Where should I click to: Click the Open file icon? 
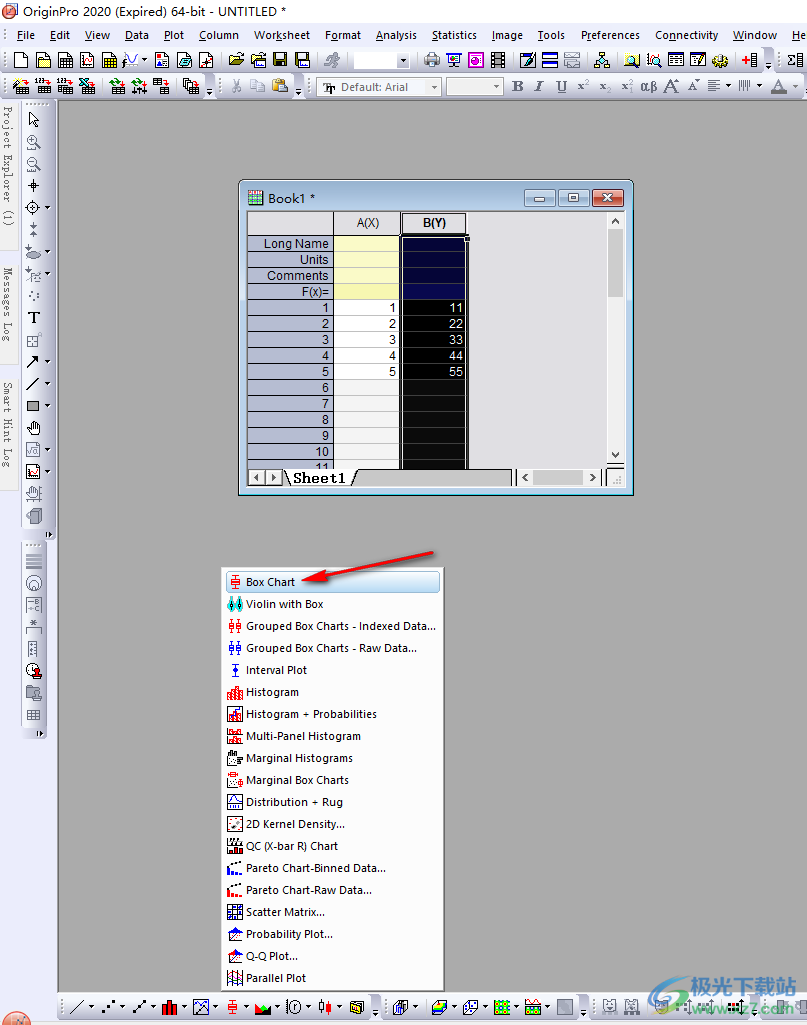tap(237, 61)
